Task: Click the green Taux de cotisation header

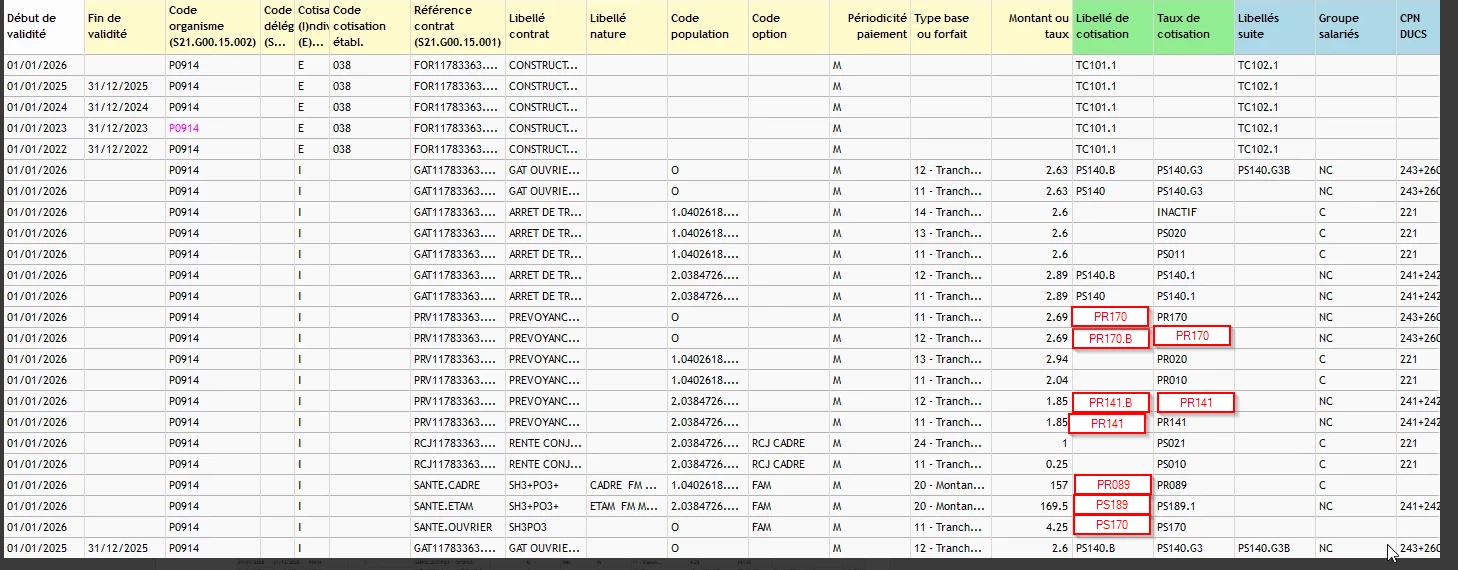Action: (1193, 27)
